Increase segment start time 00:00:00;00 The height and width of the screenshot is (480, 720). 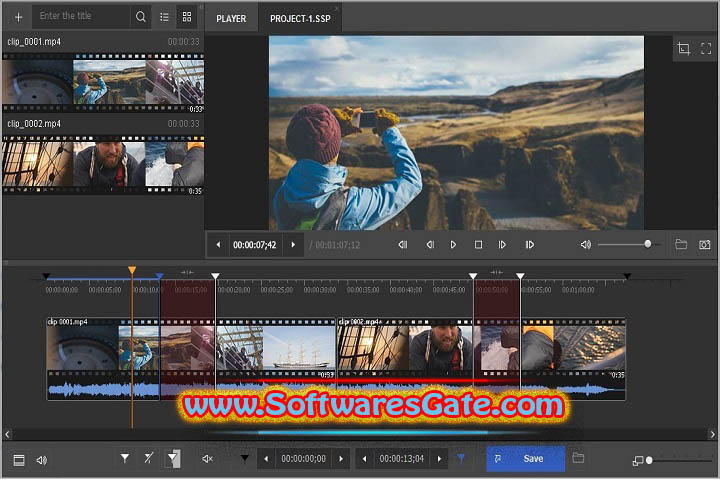click(x=340, y=459)
